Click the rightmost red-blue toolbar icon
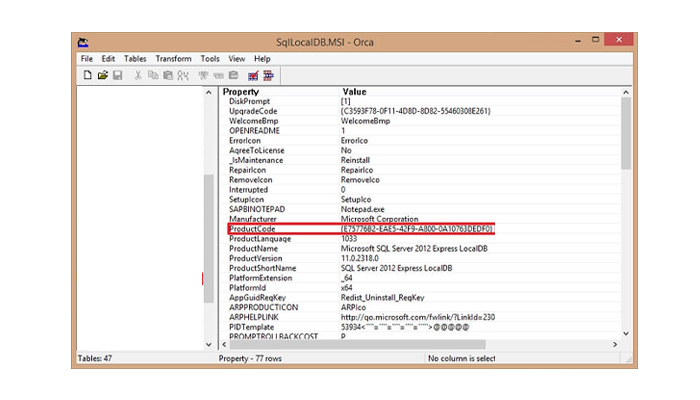 coord(268,75)
